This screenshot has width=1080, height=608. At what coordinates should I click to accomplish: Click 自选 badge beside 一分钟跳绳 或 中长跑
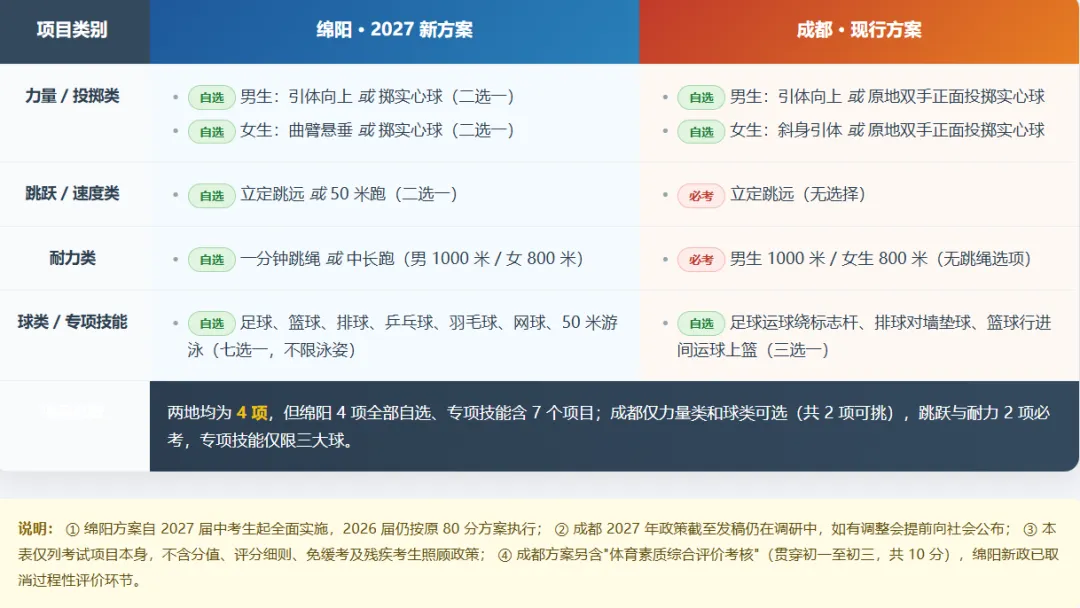(211, 260)
